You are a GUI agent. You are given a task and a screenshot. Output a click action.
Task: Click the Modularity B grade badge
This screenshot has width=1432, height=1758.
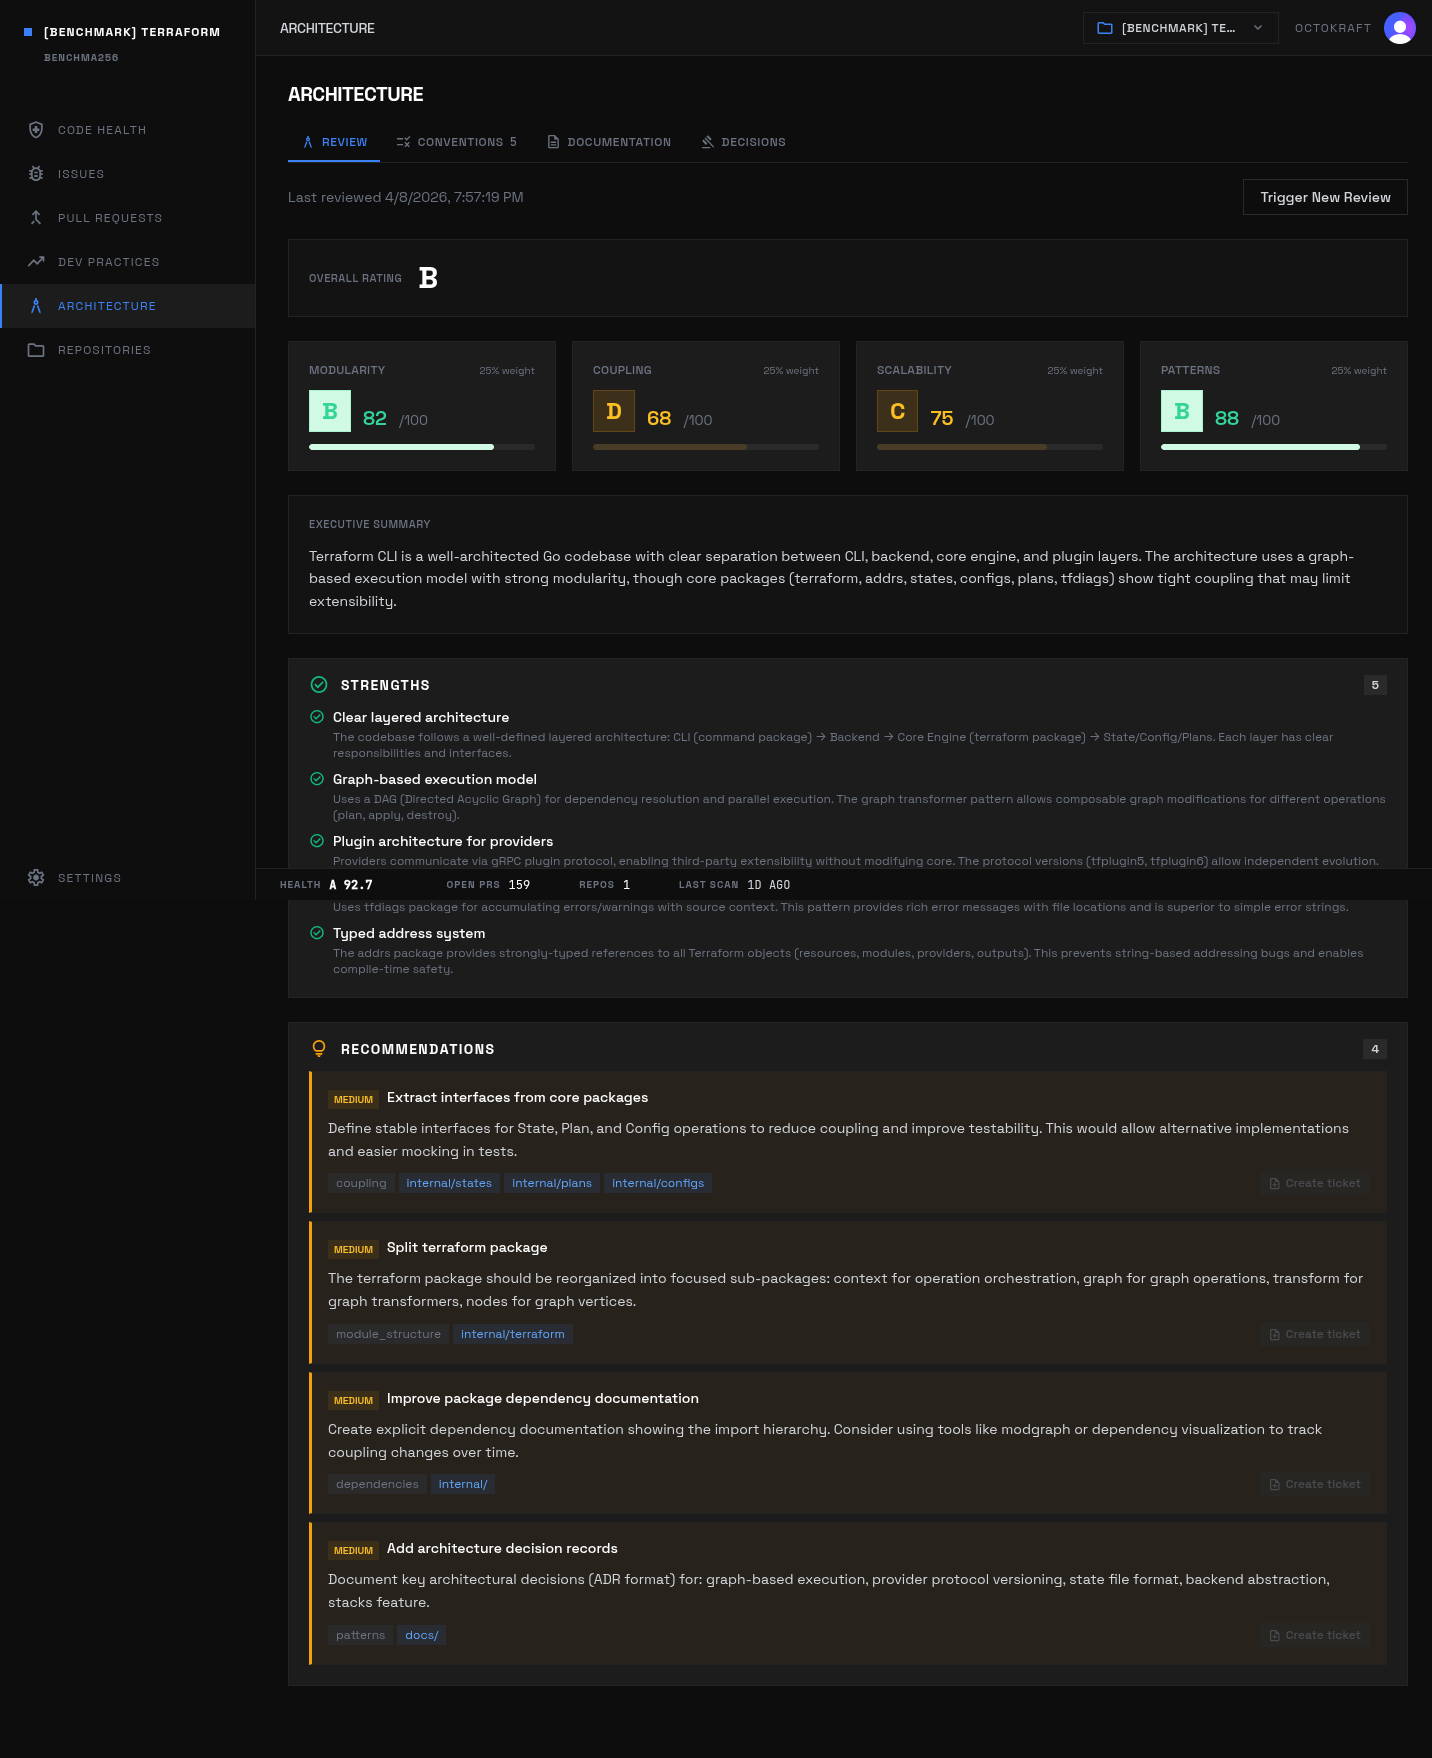point(330,411)
